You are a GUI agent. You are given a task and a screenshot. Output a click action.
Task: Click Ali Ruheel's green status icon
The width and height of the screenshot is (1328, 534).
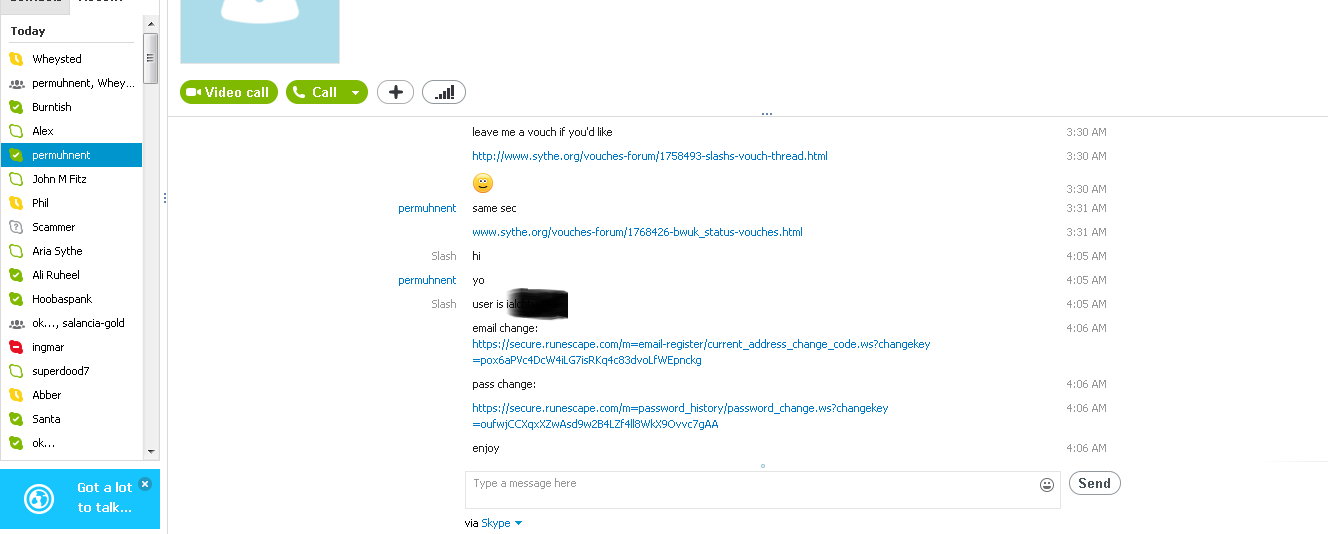16,275
